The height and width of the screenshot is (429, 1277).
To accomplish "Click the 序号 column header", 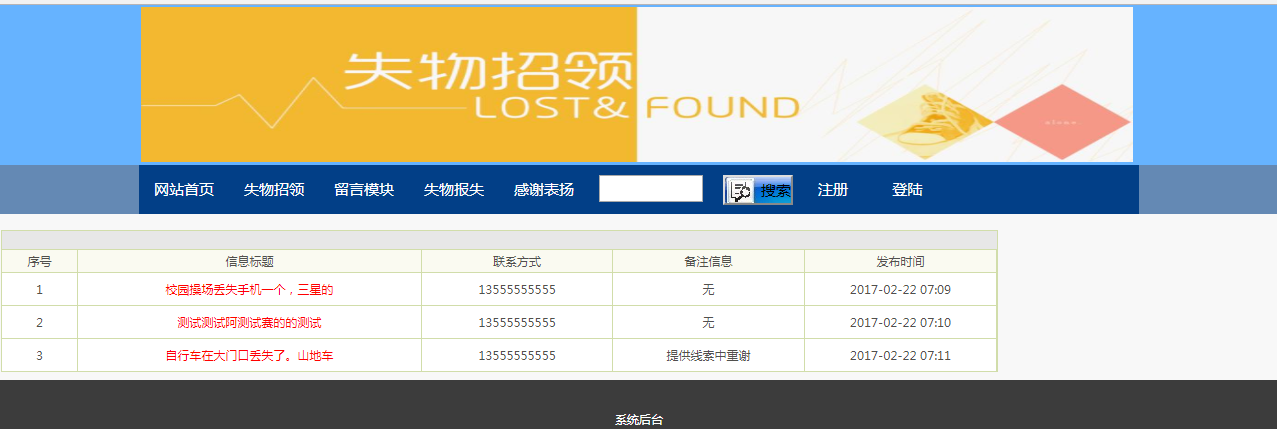I will 39,261.
